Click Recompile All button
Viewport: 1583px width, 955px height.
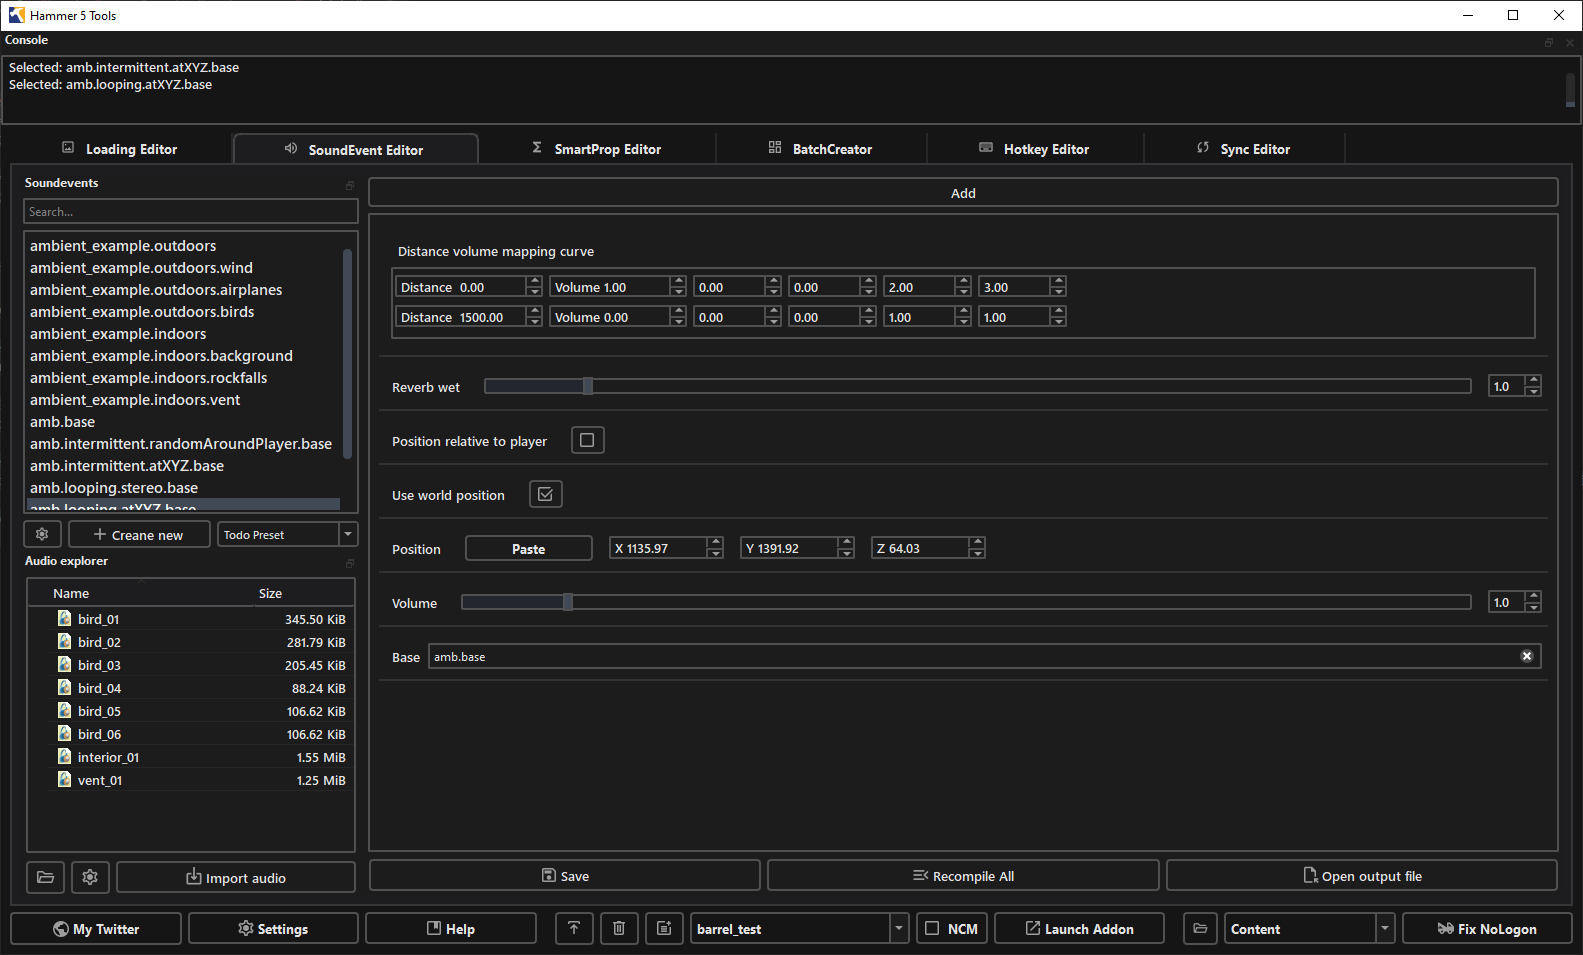(963, 875)
